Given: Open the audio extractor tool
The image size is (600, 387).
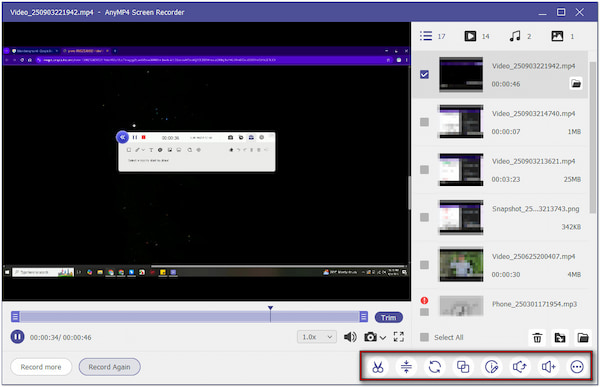Looking at the screenshot, I should pyautogui.click(x=520, y=367).
